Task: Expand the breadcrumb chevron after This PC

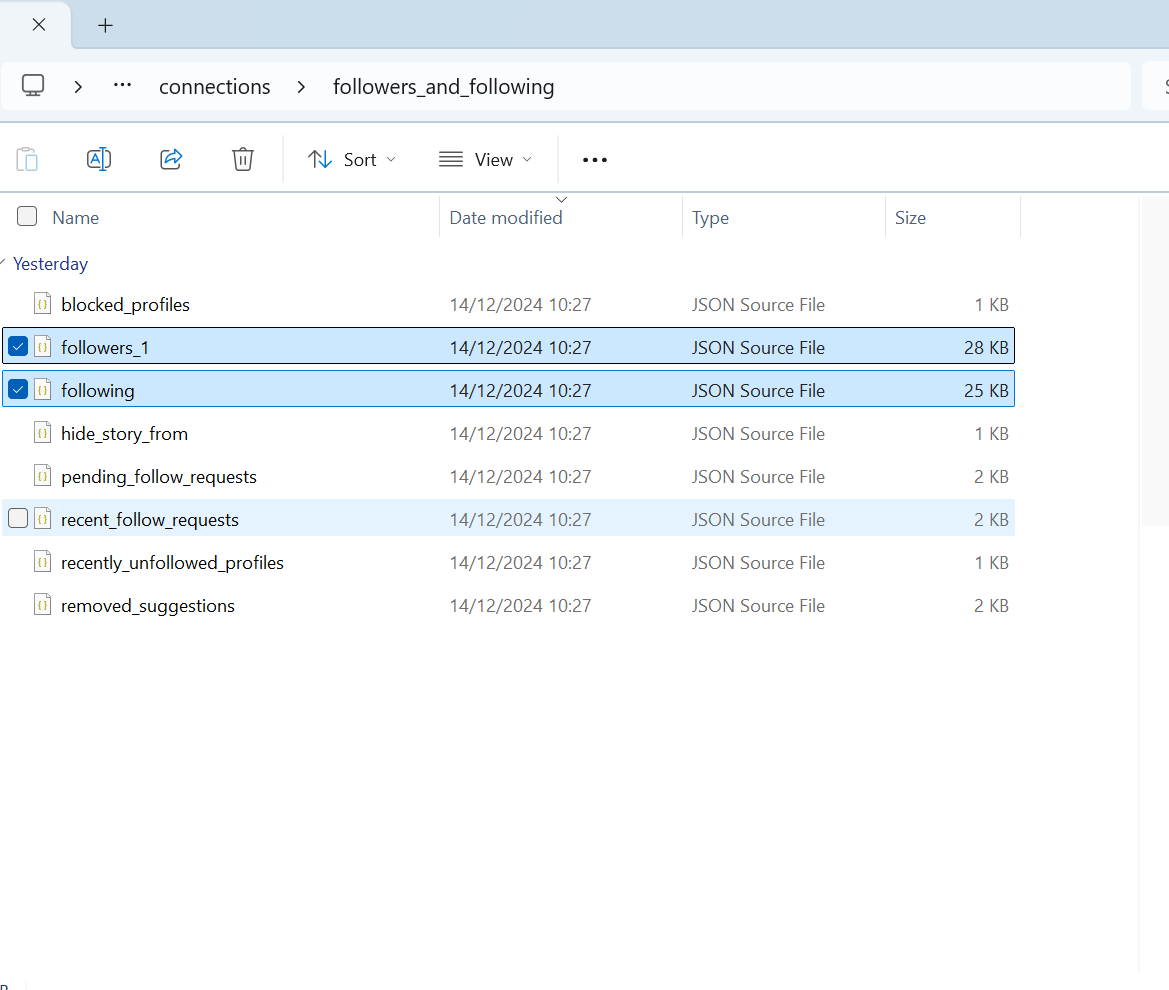Action: 78,86
